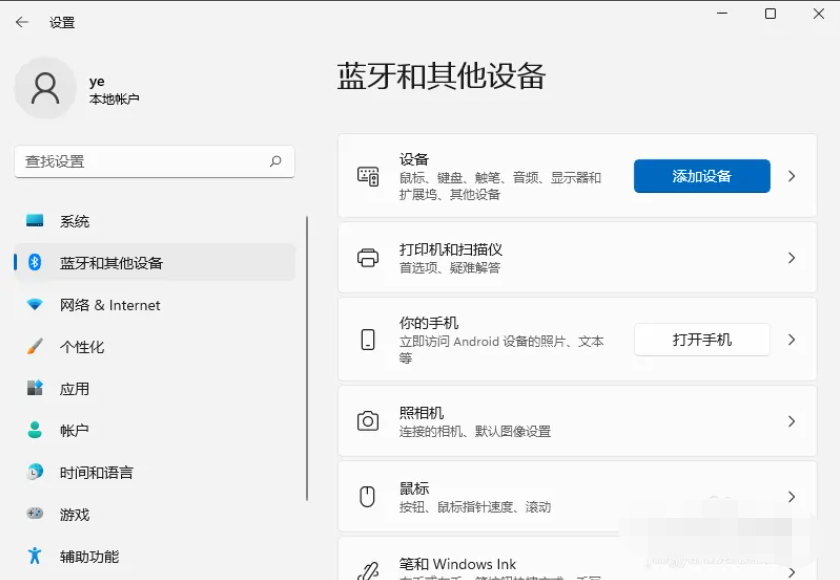Open 应用 in the sidebar

click(75, 389)
